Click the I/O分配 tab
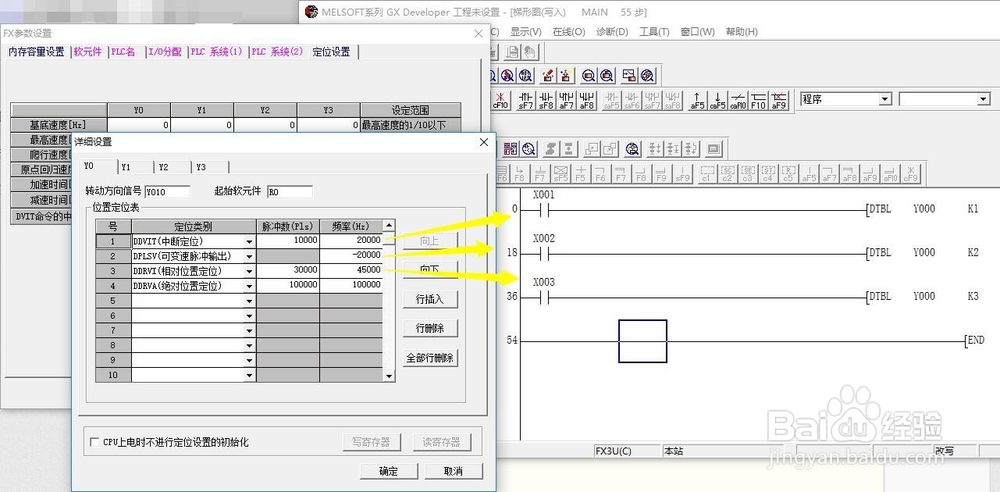Screen dimensions: 1000x492 click(165, 52)
